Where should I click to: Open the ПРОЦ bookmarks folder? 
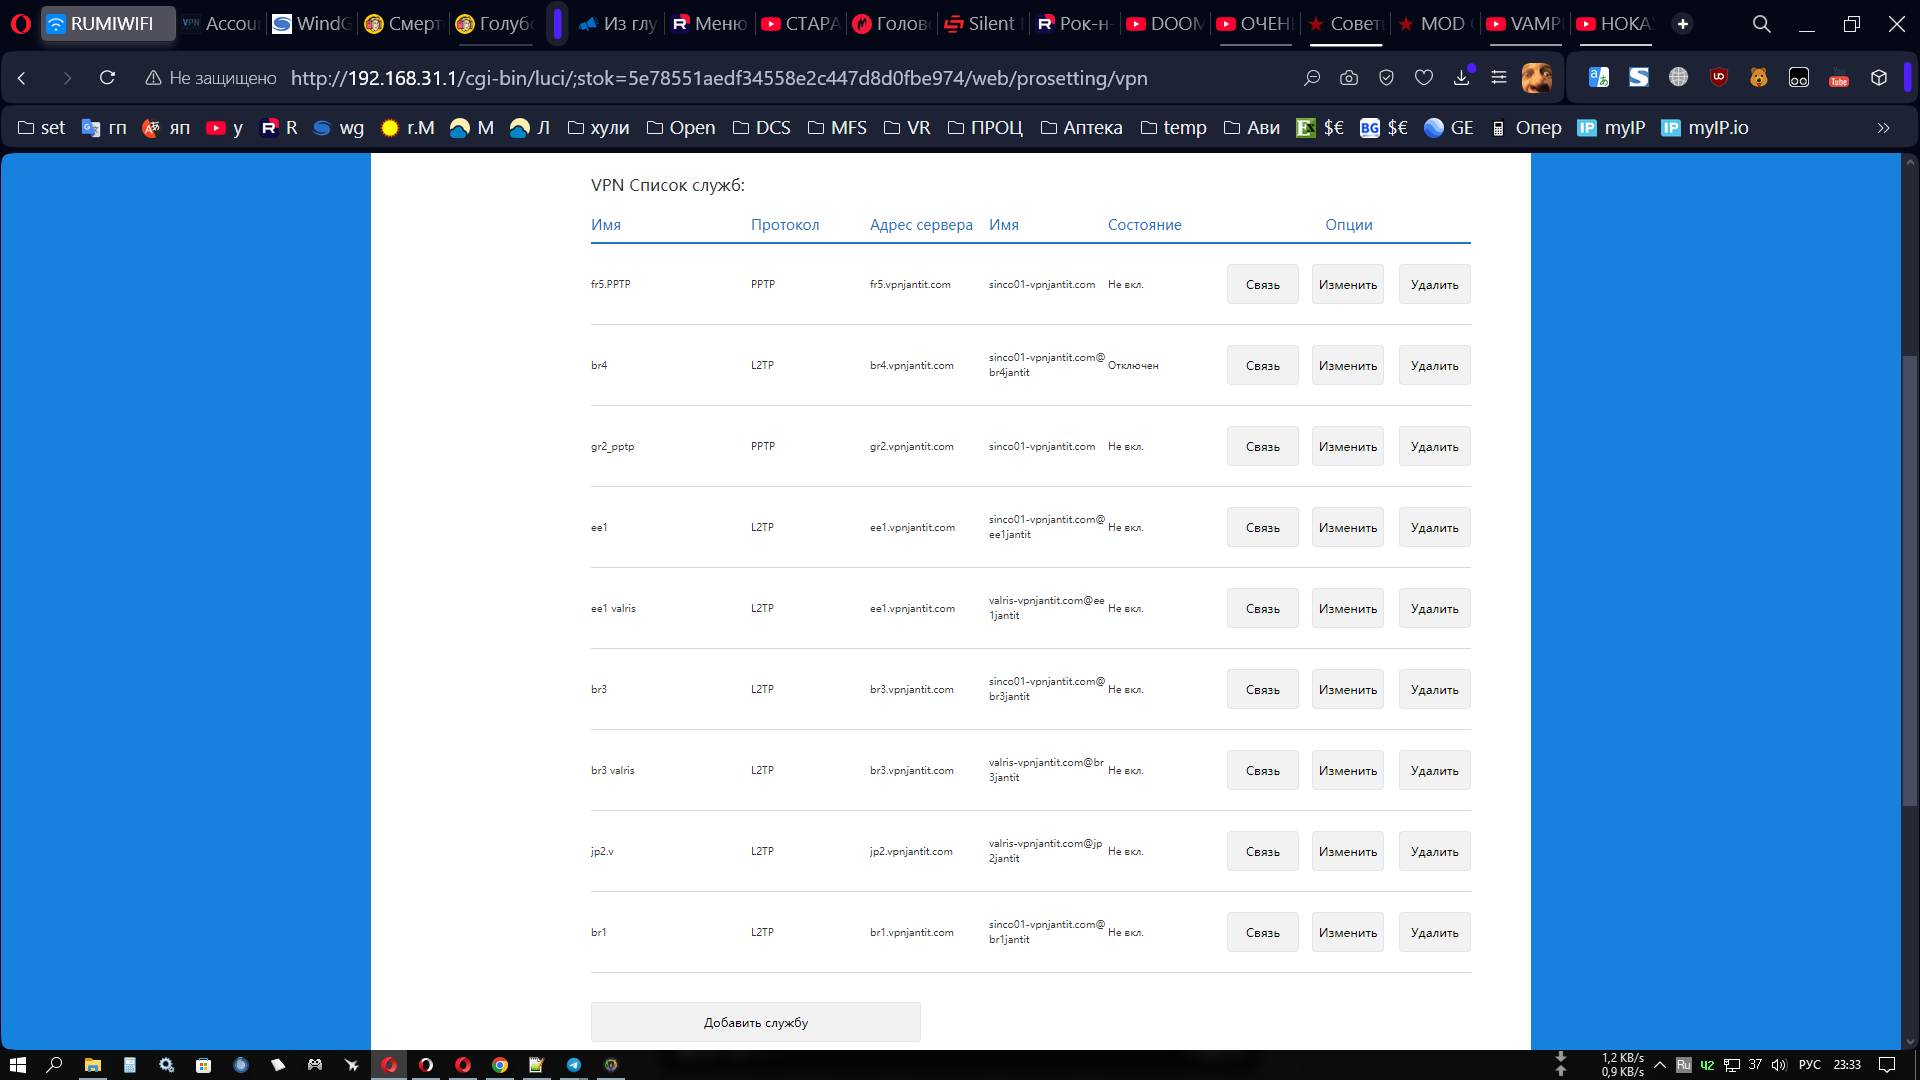click(985, 128)
